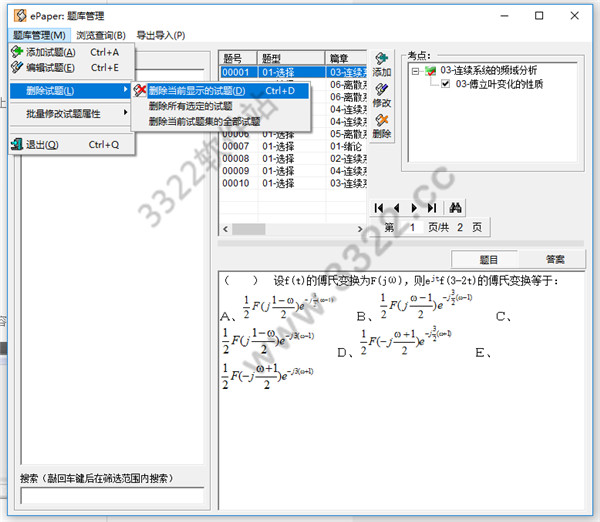The width and height of the screenshot is (600, 522).
Task: Choose 删除当前试题集的全部试题 submenu entry
Action: [221, 121]
